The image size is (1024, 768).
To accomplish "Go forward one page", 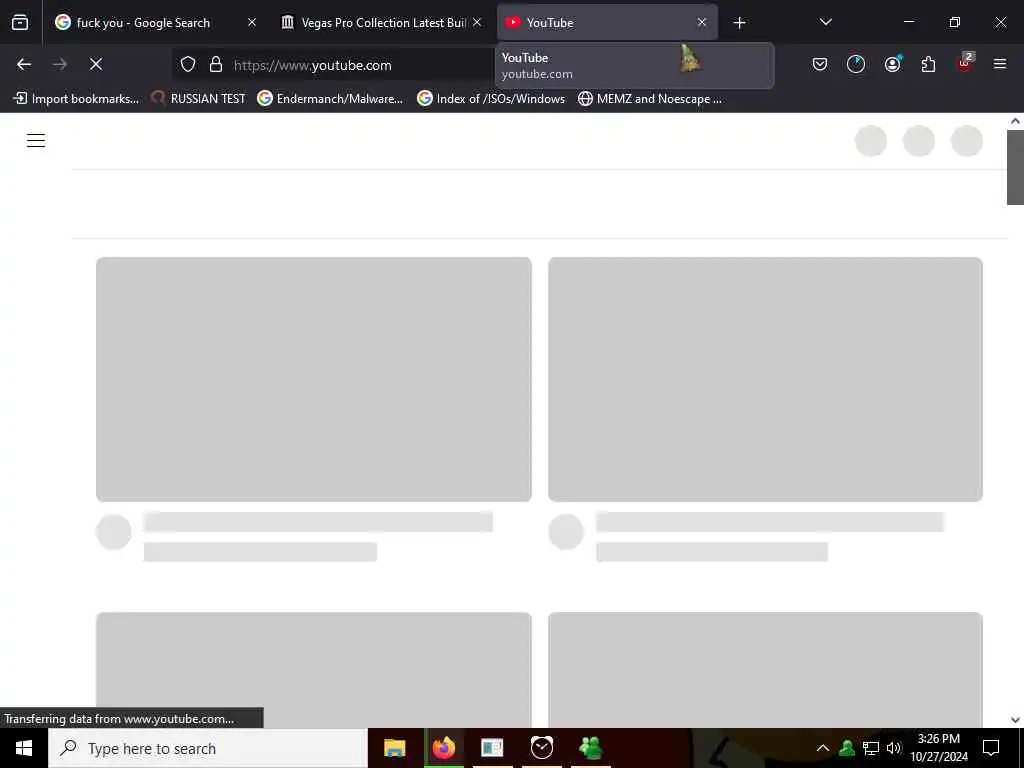I will click(60, 65).
